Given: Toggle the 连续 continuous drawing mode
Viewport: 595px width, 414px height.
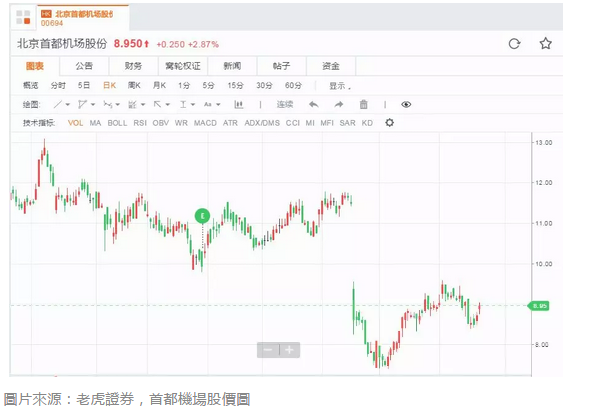Looking at the screenshot, I should 285,104.
